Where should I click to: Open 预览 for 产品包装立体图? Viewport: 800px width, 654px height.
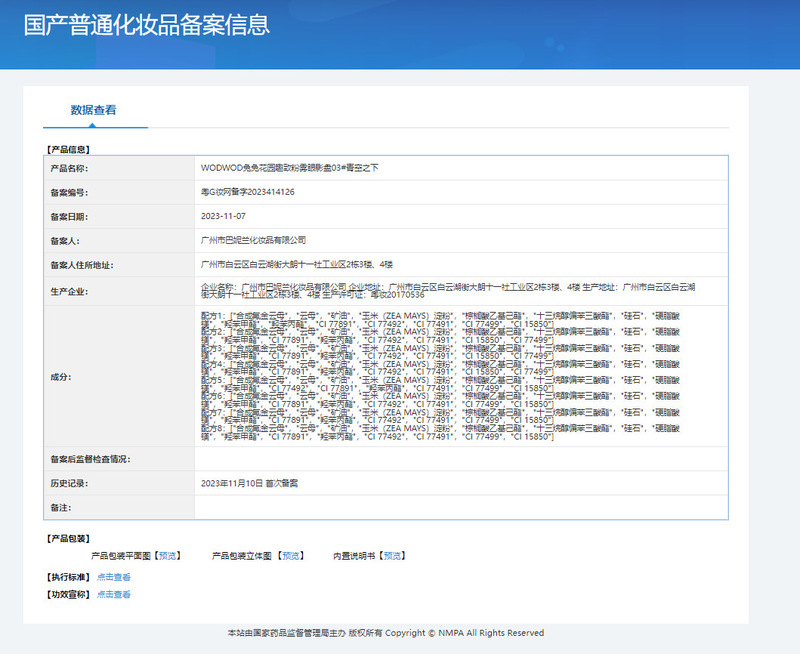click(x=290, y=556)
